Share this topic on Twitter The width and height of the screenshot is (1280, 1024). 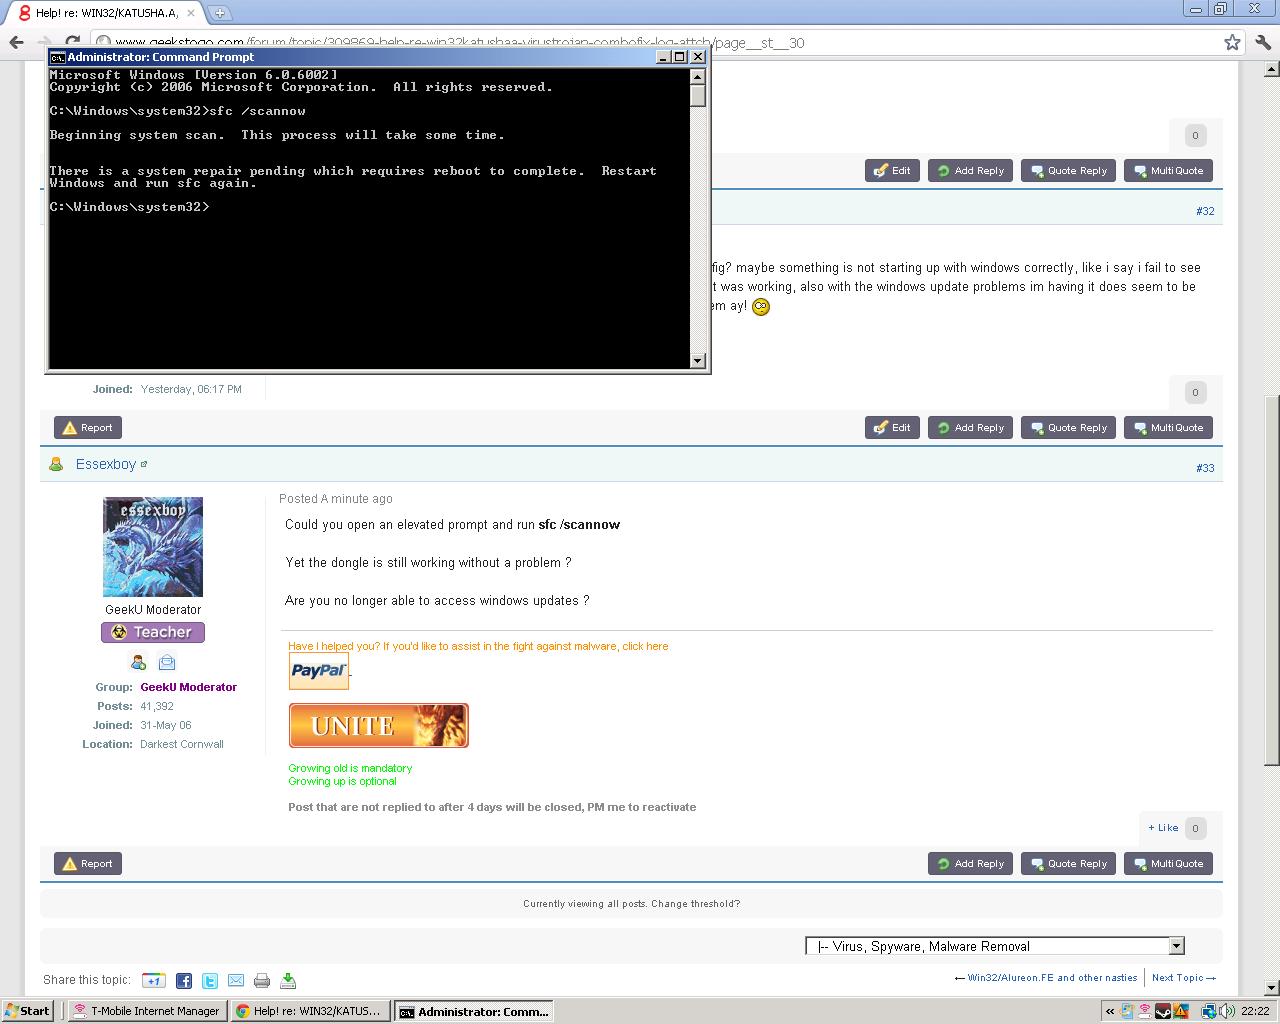pyautogui.click(x=210, y=981)
